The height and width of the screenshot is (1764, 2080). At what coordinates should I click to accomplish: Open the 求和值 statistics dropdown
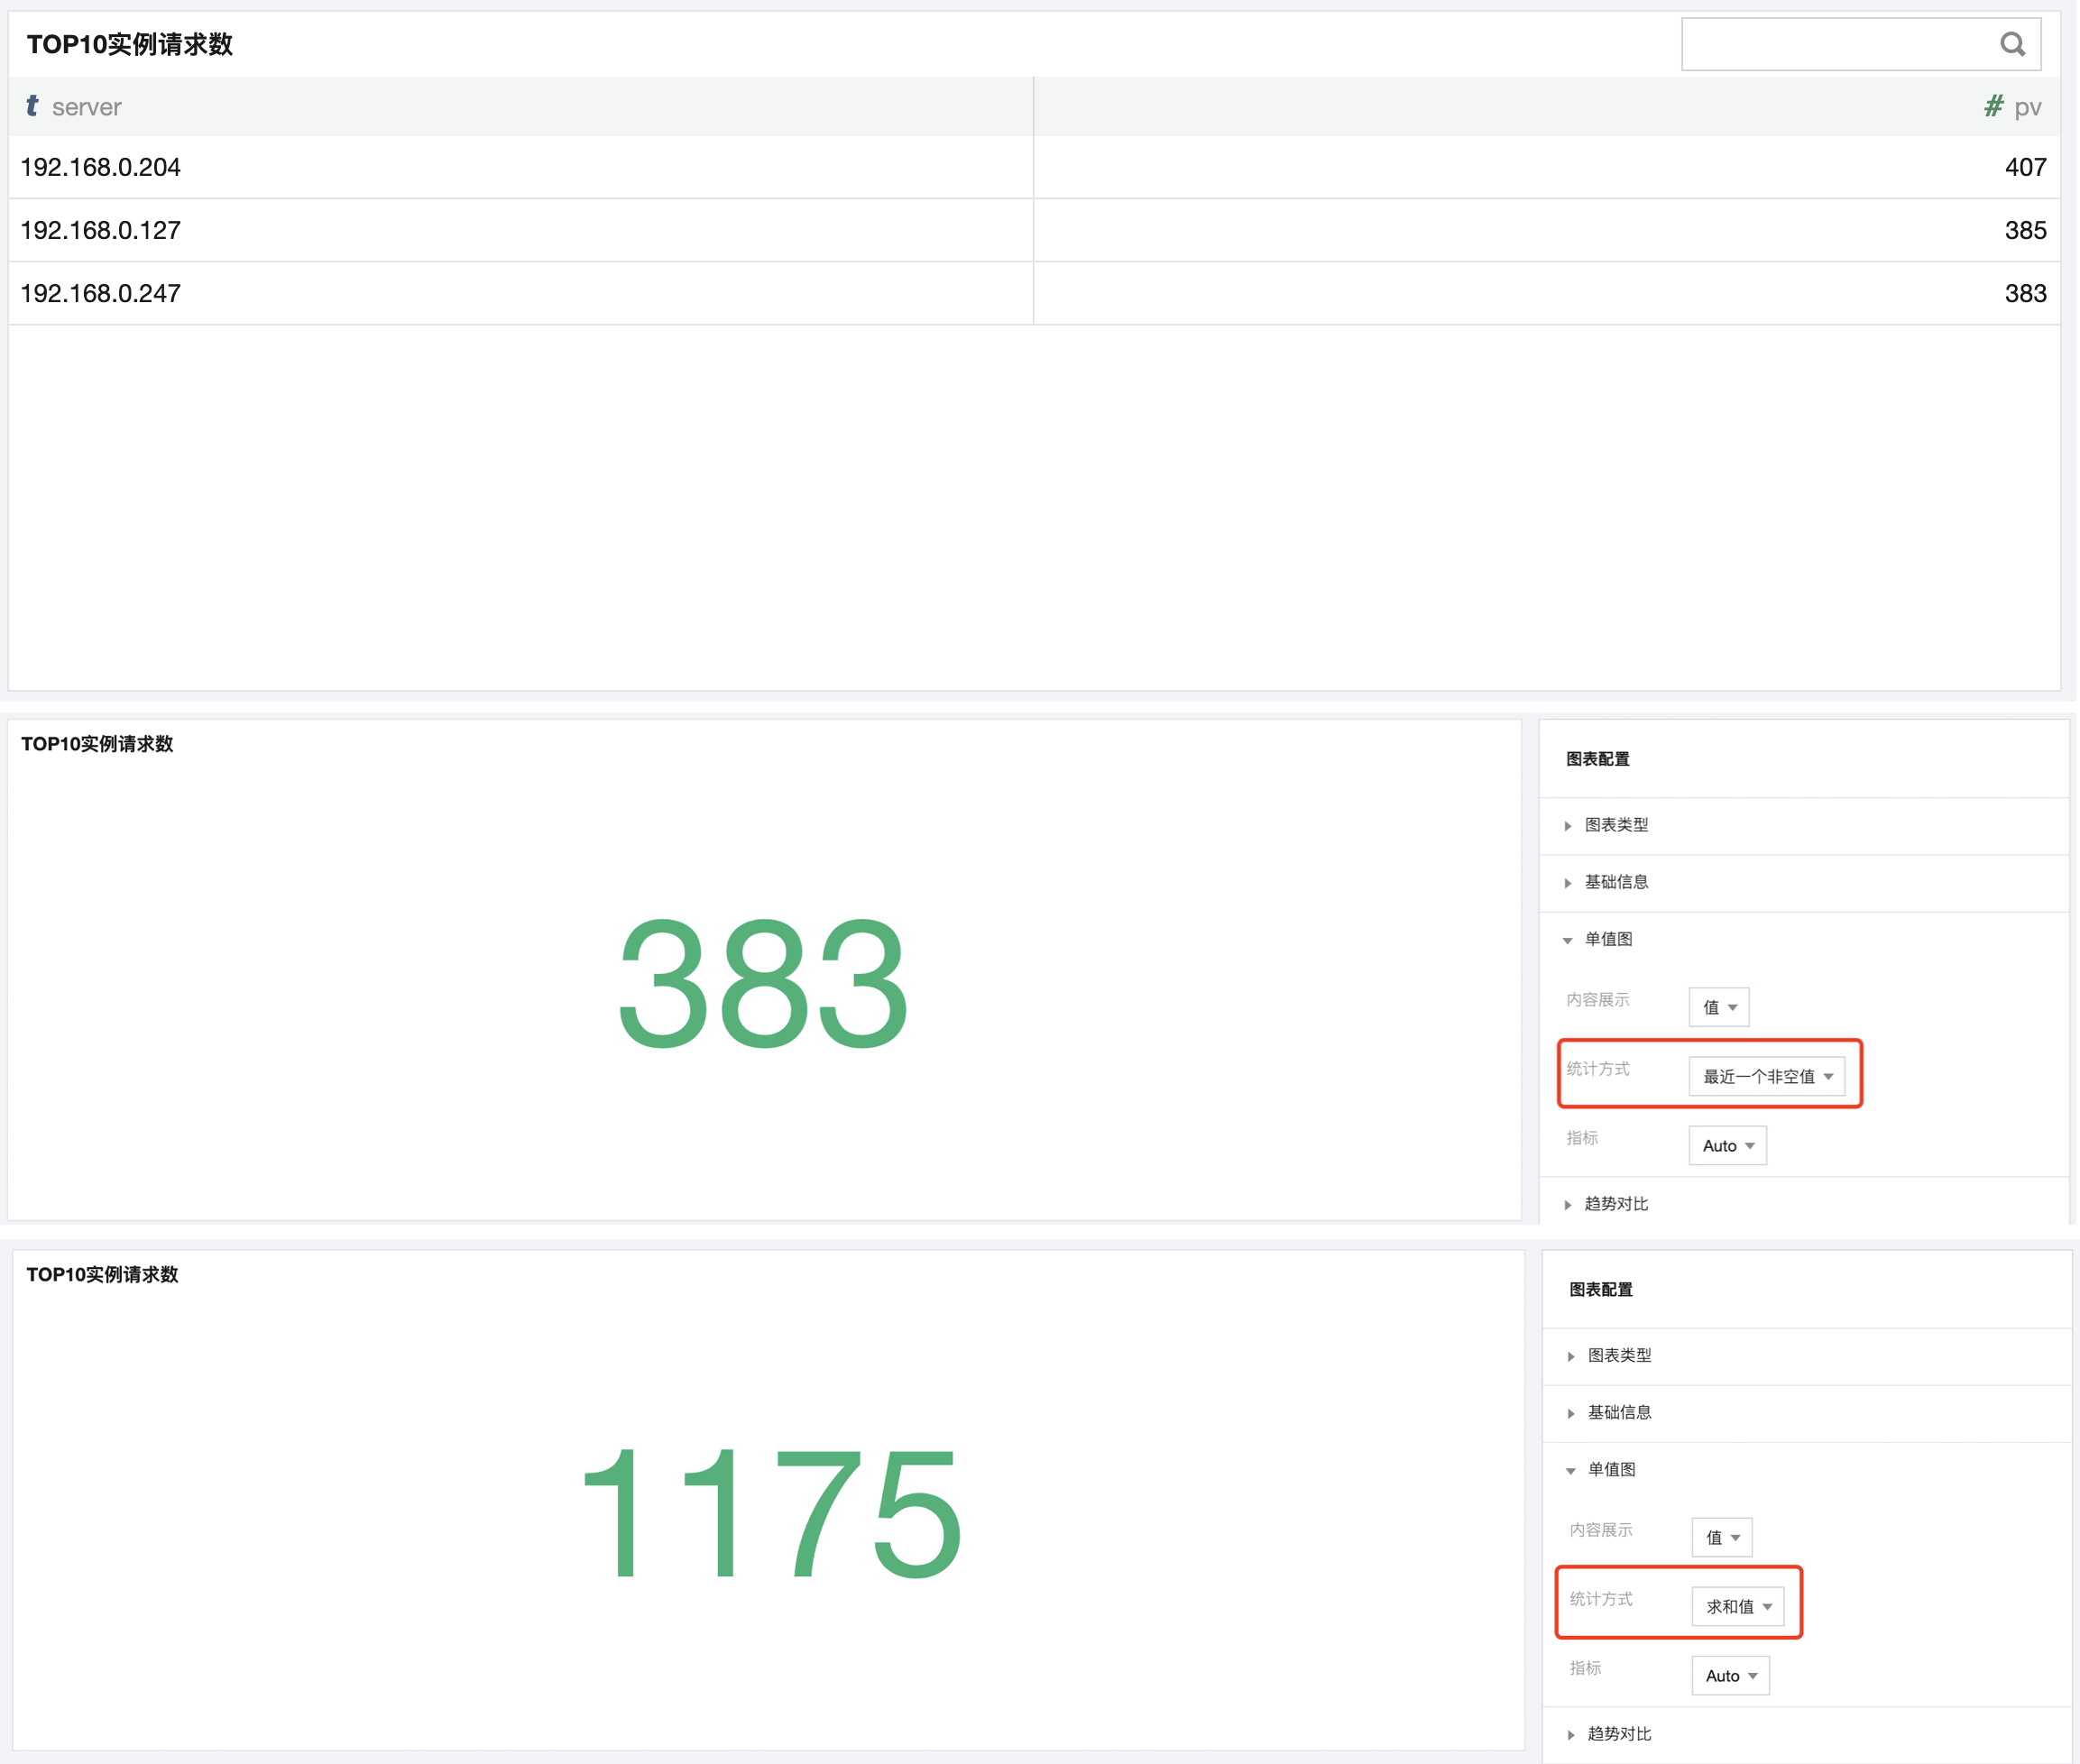pyautogui.click(x=1738, y=1606)
